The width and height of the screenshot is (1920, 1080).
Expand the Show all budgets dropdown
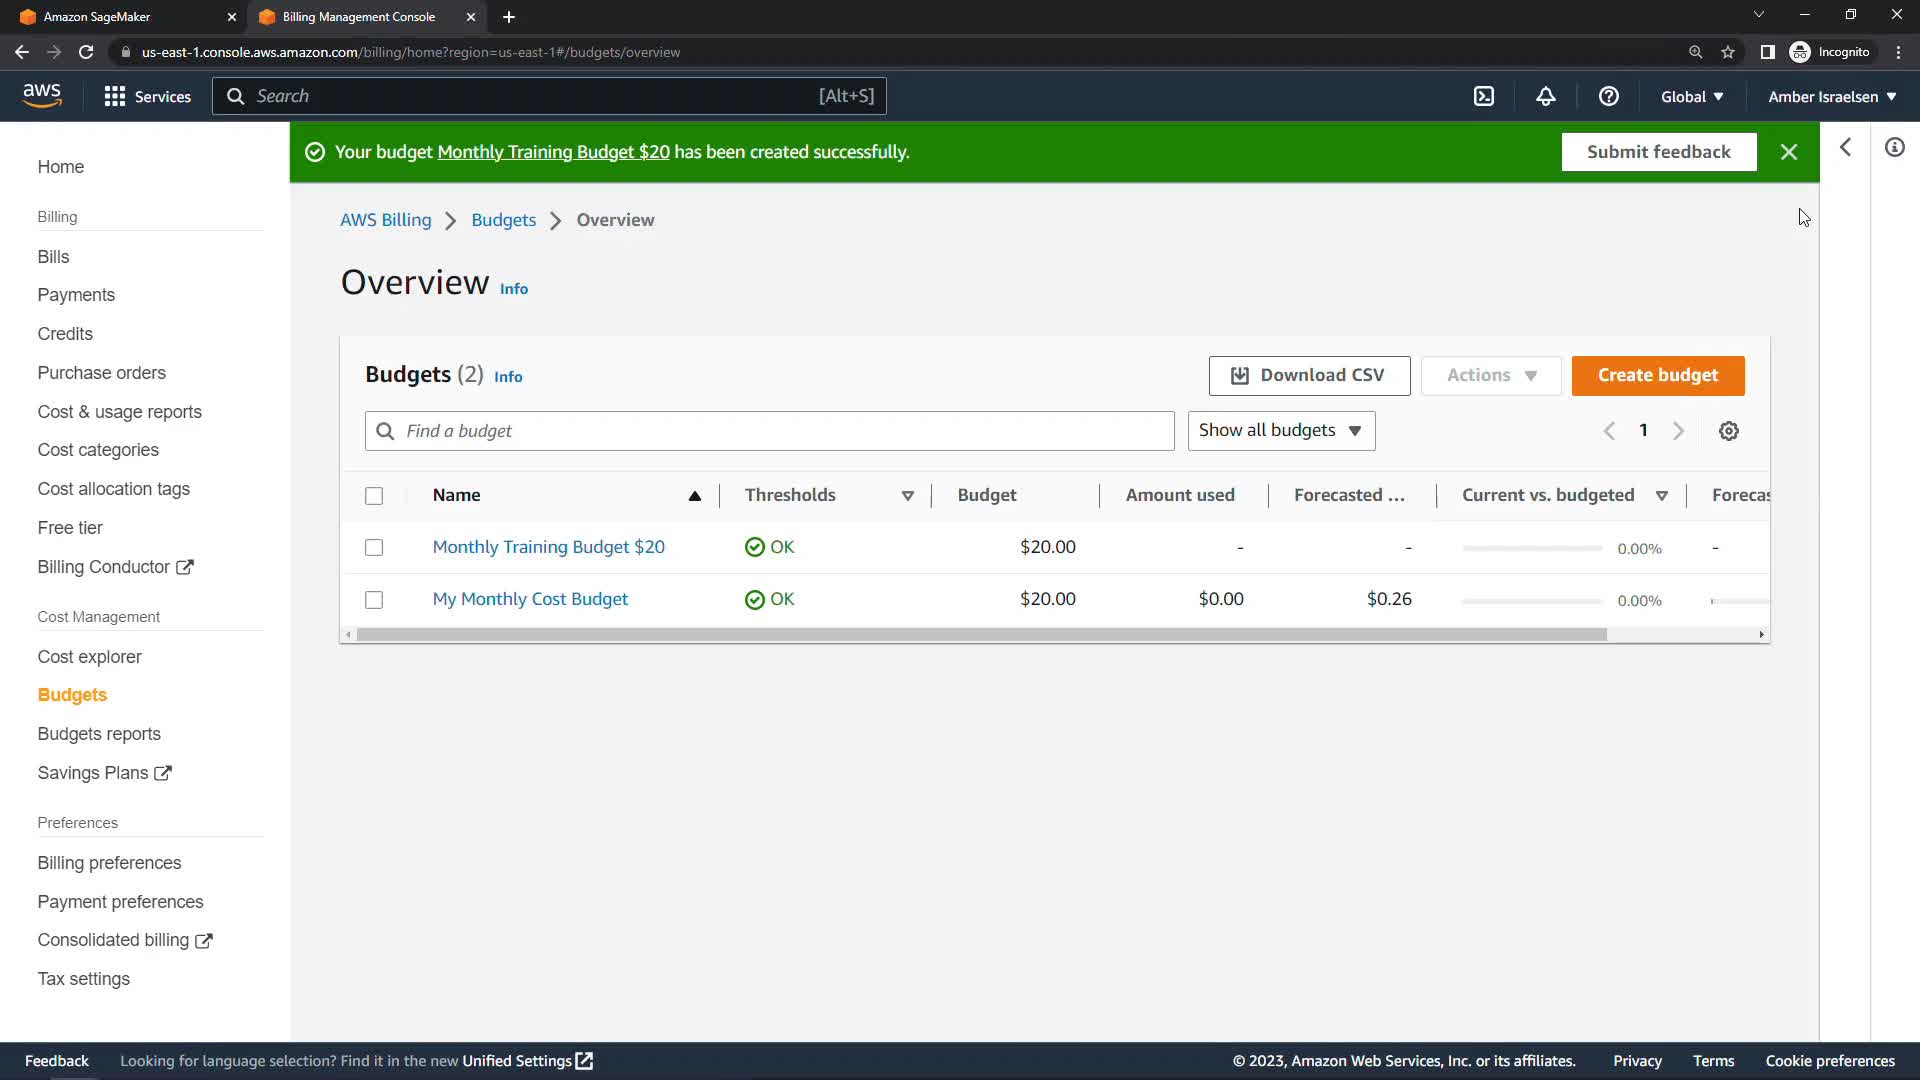click(1280, 431)
